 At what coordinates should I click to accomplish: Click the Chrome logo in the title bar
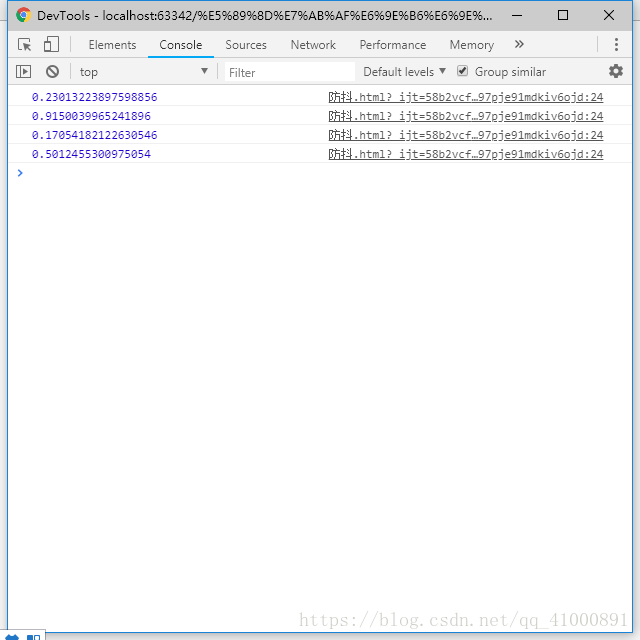coord(24,15)
